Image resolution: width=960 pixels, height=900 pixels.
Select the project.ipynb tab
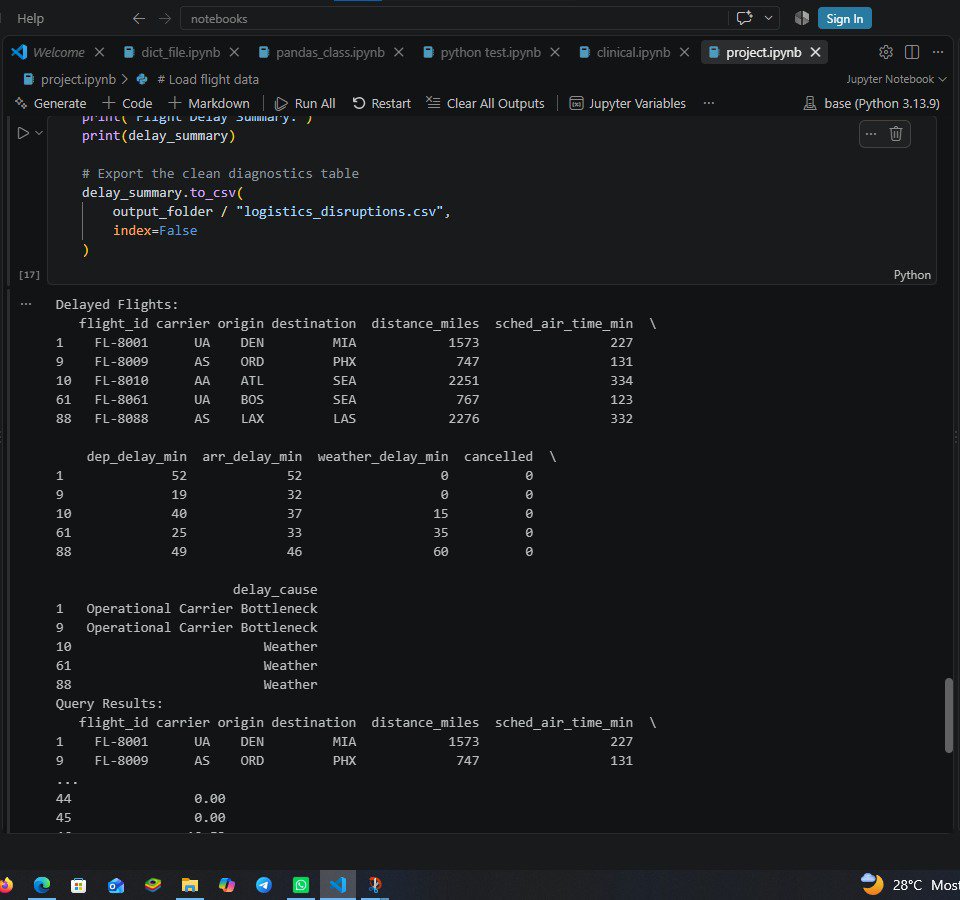pos(763,53)
